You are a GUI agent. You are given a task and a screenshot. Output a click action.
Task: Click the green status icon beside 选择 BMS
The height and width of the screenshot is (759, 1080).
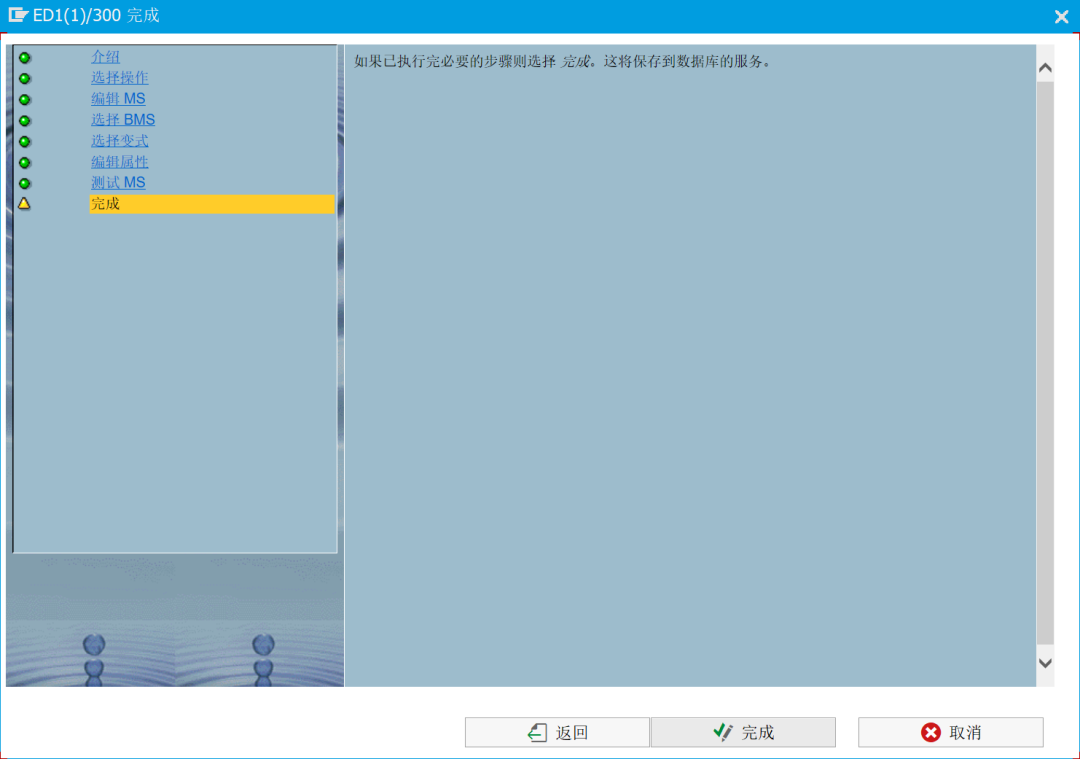click(x=25, y=121)
